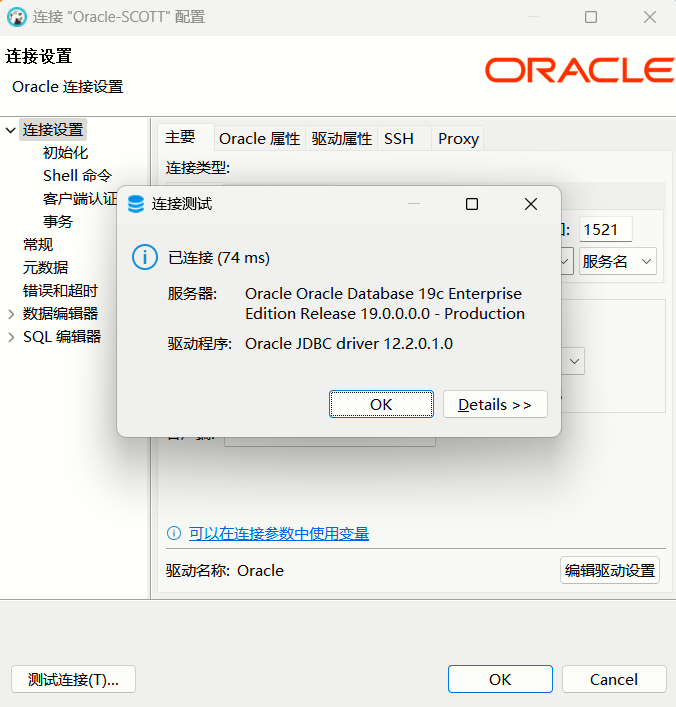676x707 pixels.
Task: Click the 连接类型: label
Action: pyautogui.click(x=198, y=168)
